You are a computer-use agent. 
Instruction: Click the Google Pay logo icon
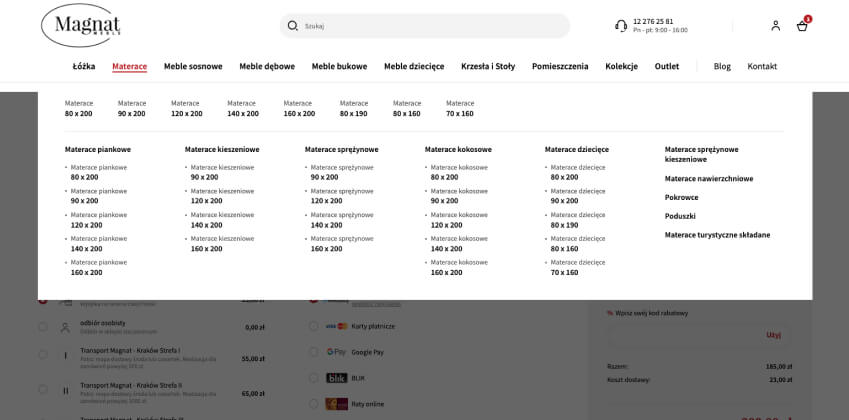335,353
